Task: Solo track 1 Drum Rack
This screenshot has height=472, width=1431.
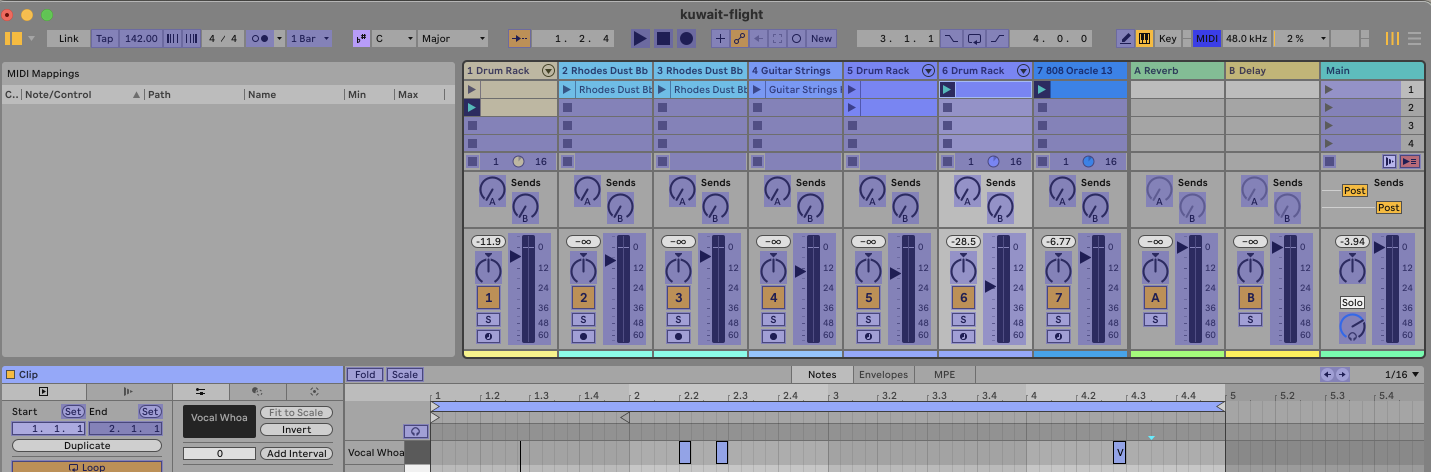Action: coord(488,319)
